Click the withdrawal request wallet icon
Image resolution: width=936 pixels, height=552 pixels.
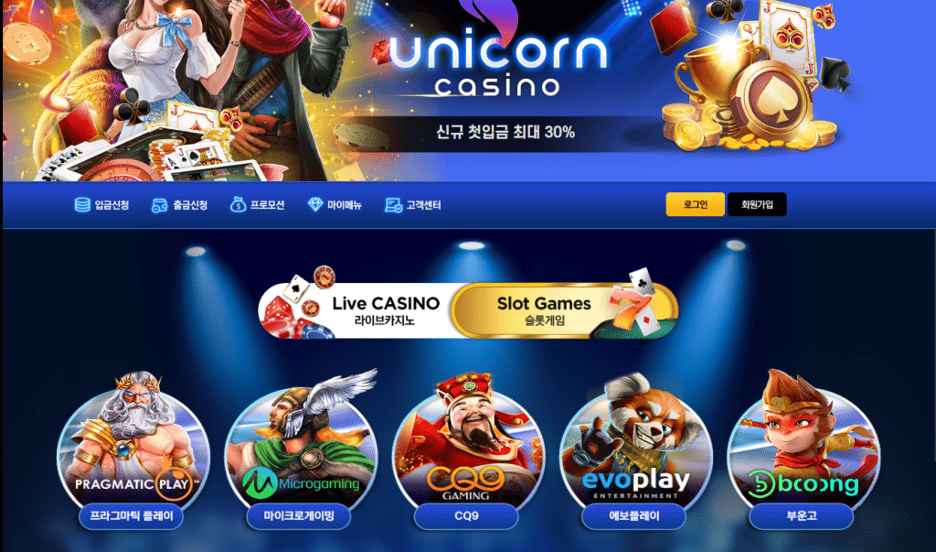[x=159, y=205]
